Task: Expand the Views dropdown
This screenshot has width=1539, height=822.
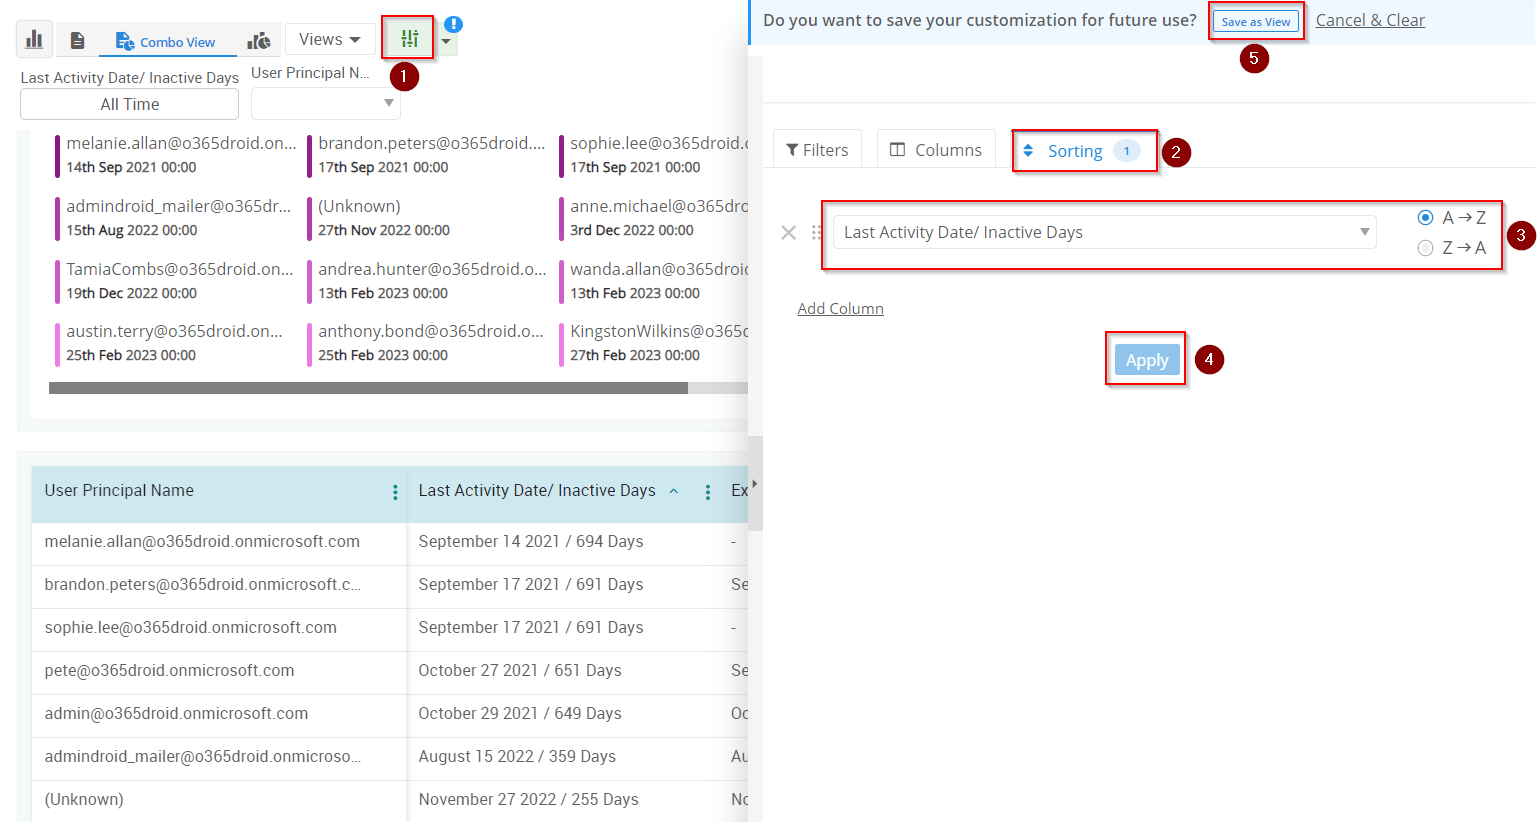Action: point(329,40)
